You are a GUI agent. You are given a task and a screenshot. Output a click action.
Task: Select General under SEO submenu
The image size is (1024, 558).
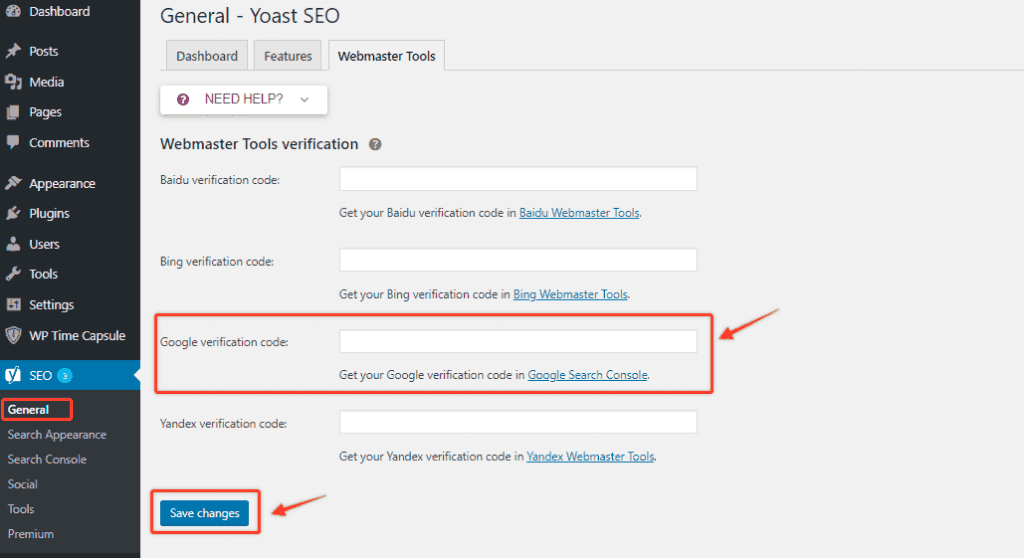tap(29, 410)
